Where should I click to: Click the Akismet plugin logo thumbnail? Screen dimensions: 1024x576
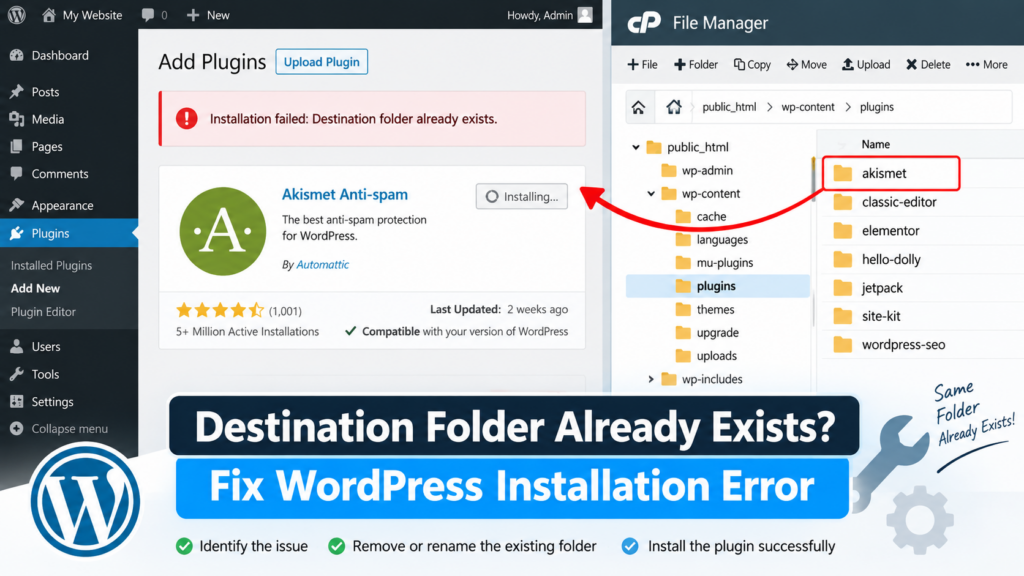[223, 231]
